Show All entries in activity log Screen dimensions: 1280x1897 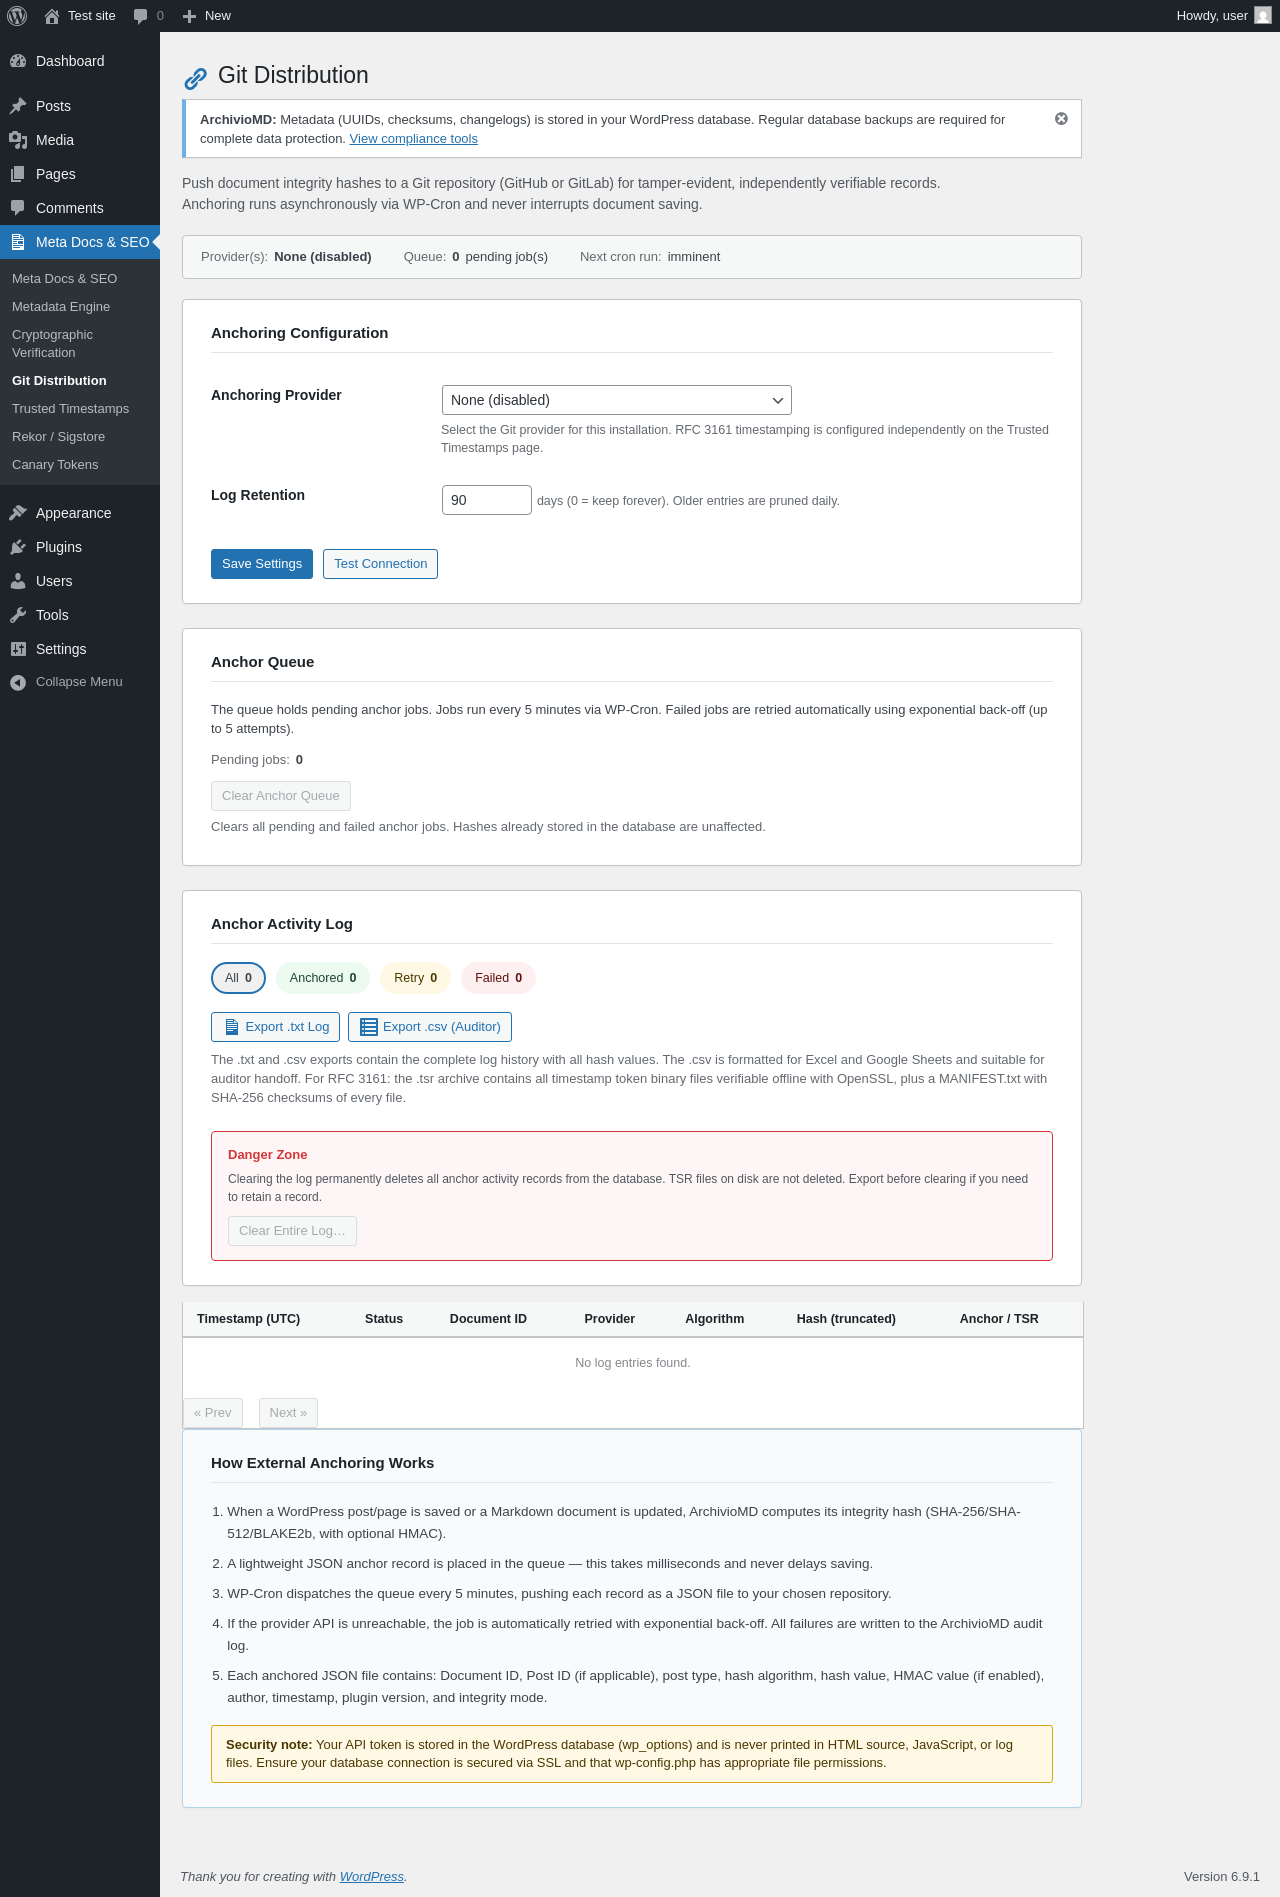click(x=238, y=978)
